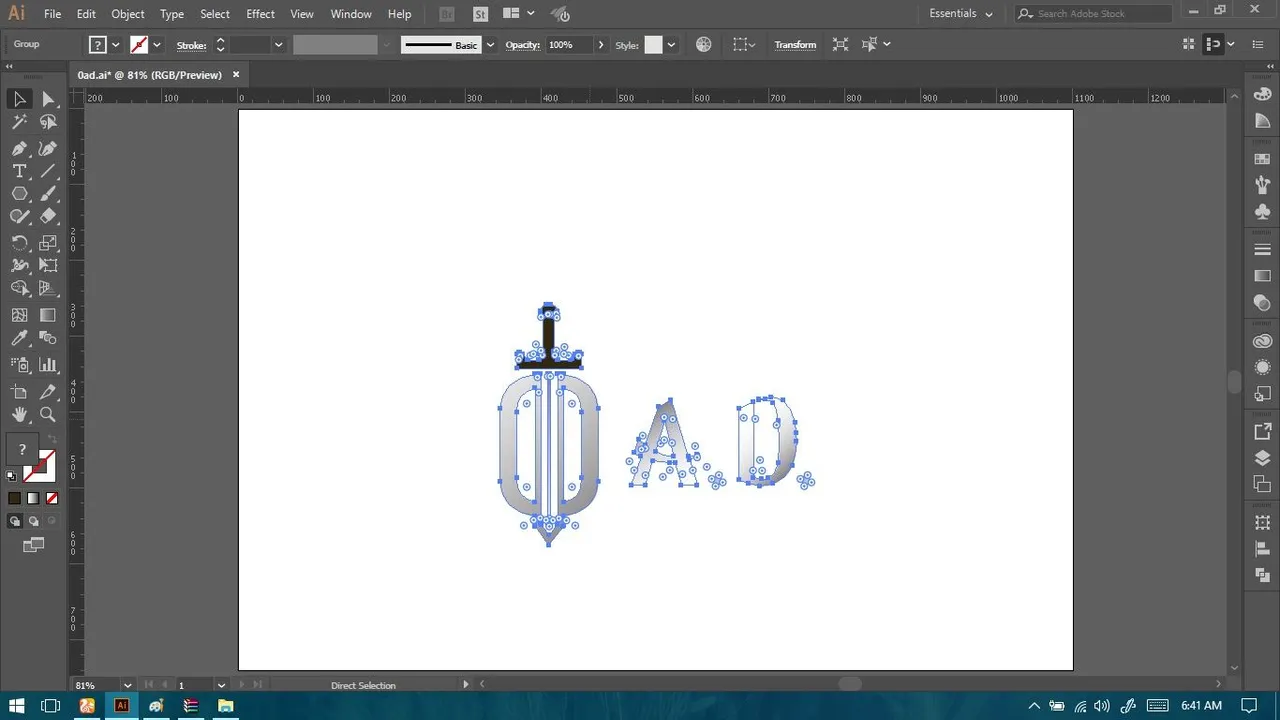Viewport: 1280px width, 720px height.
Task: Open the Object menu
Action: point(128,14)
